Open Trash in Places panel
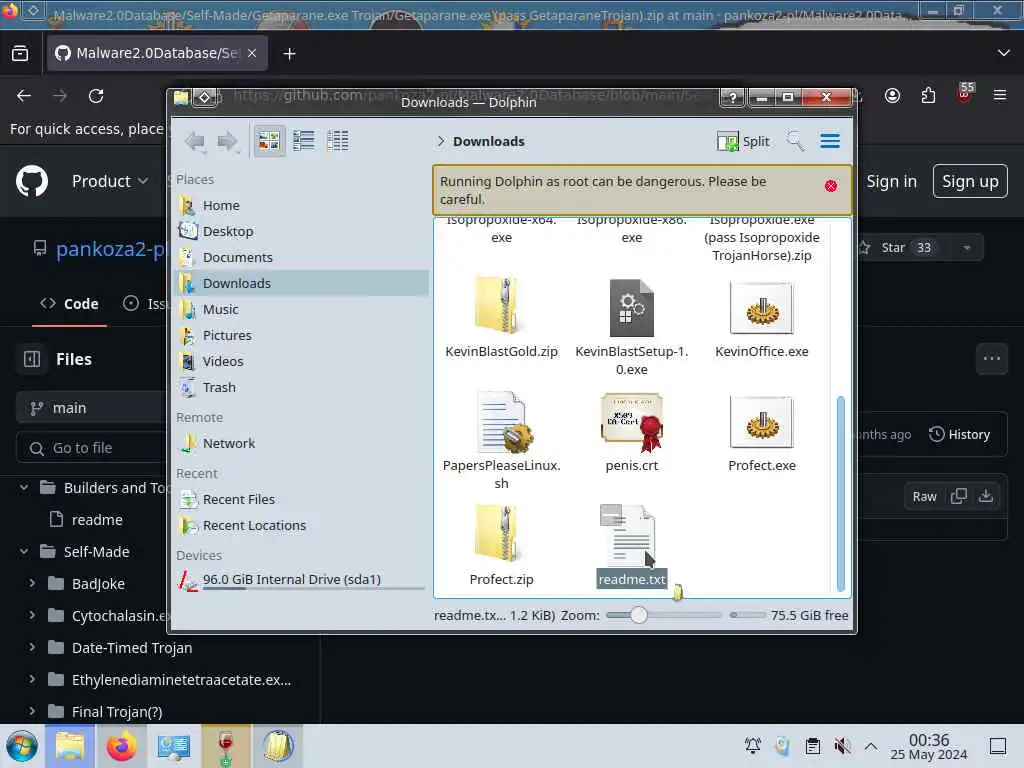The height and width of the screenshot is (768, 1024). point(302,387)
